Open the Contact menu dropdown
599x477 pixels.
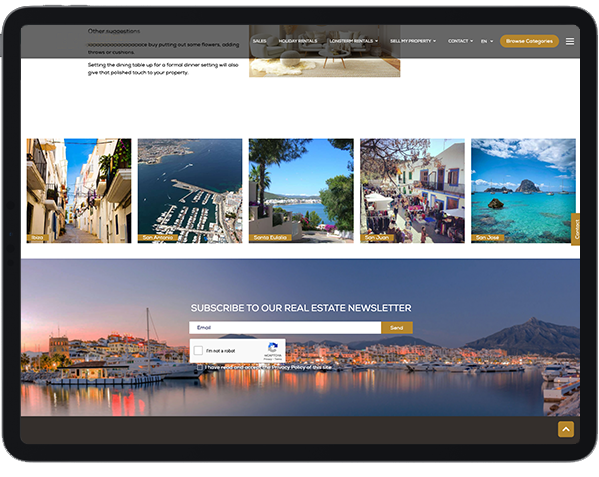point(460,41)
